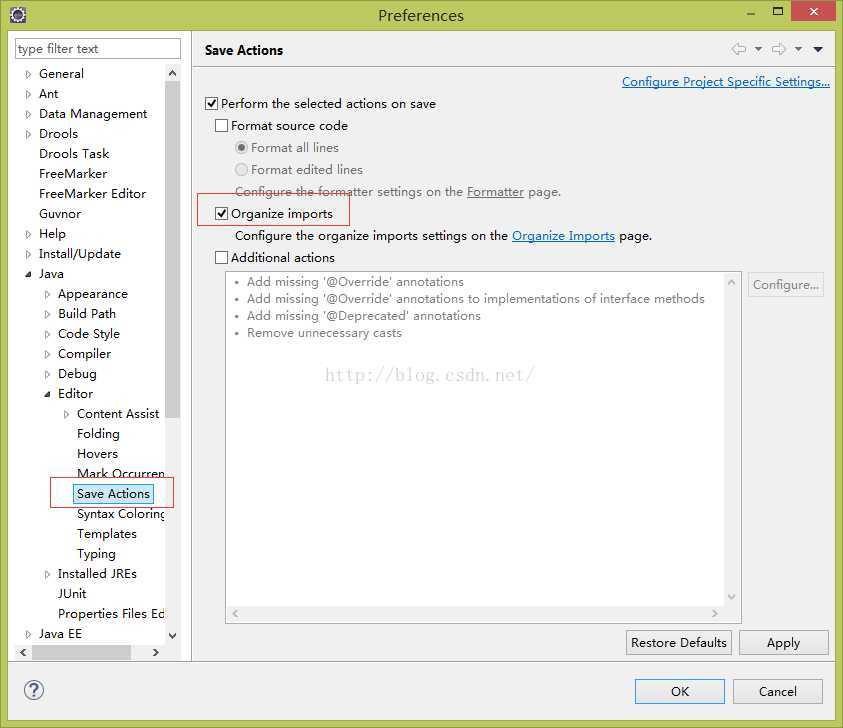Screen dimensions: 843x728
Task: Open the view menu triangle in header
Action: (x=818, y=49)
